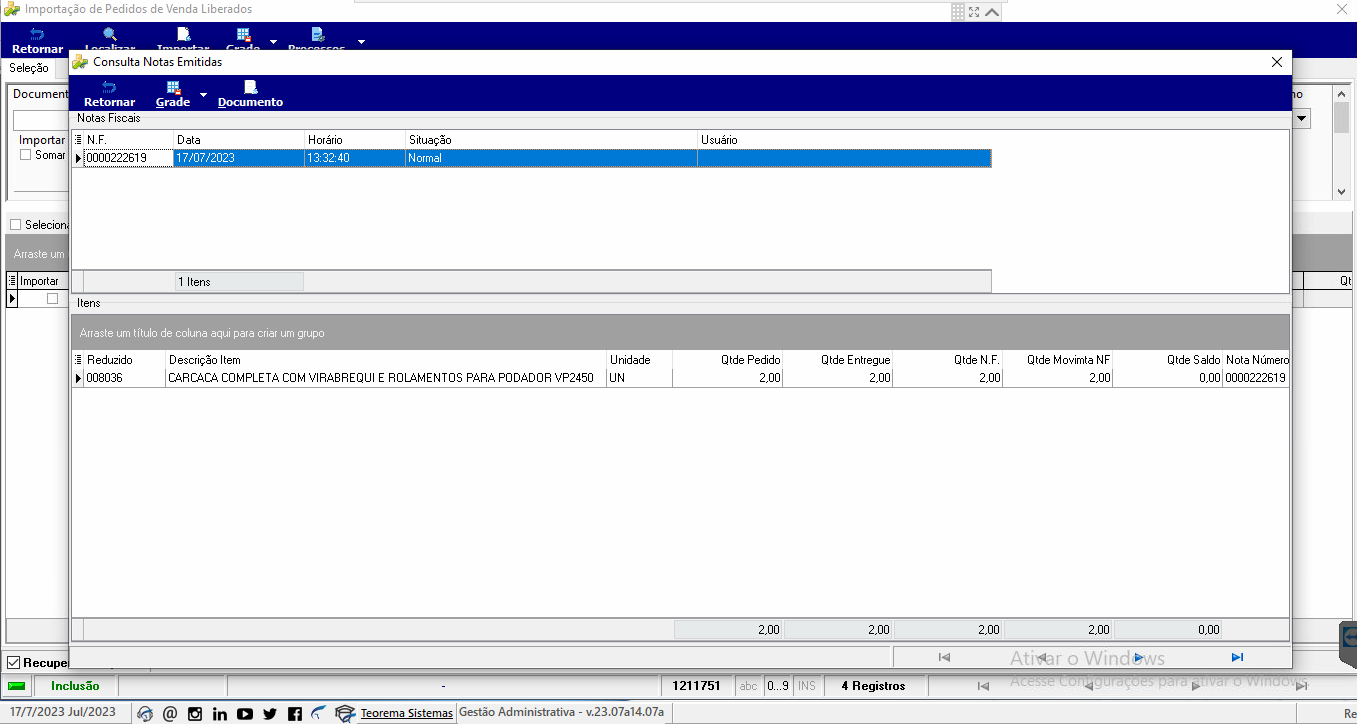The image size is (1358, 728).
Task: Click the Descrição Item column header
Action: (x=386, y=360)
